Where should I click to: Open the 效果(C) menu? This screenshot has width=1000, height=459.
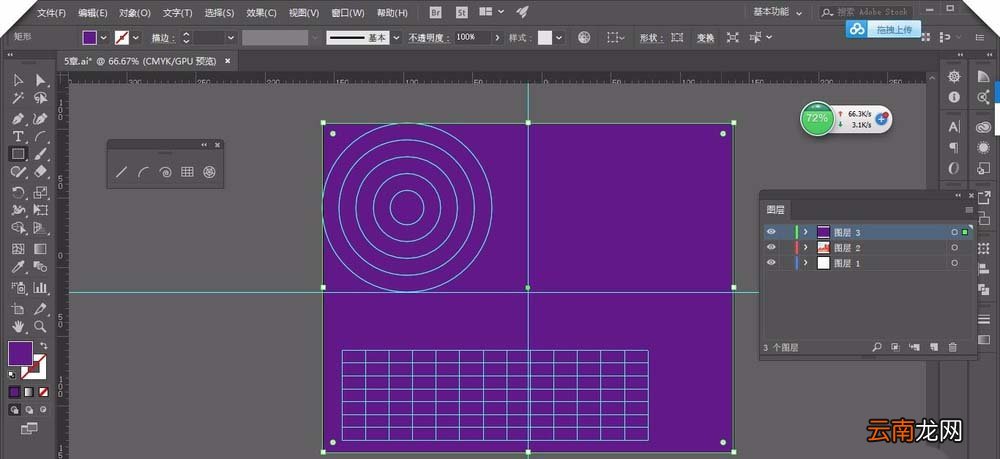click(261, 13)
